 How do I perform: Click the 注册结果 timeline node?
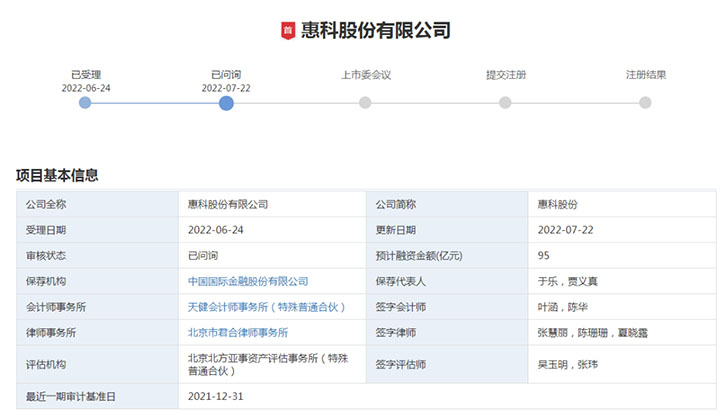click(645, 103)
